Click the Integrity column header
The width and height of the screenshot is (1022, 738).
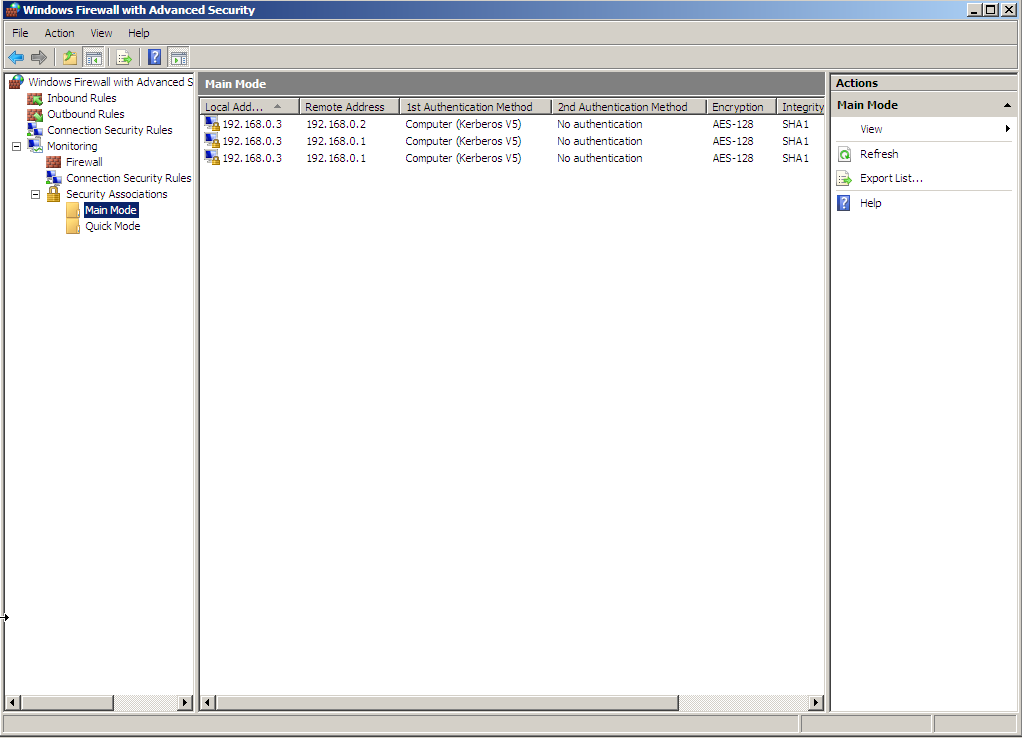coord(801,107)
